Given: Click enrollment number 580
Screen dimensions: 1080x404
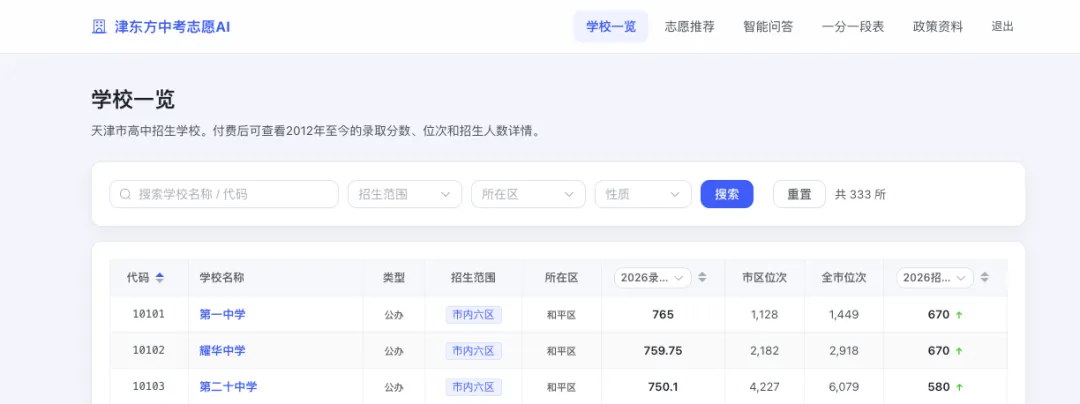Looking at the screenshot, I should coord(939,387).
